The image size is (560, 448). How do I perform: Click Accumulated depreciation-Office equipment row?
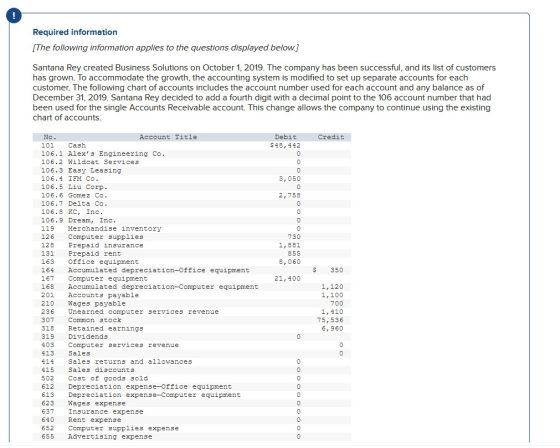[192, 270]
